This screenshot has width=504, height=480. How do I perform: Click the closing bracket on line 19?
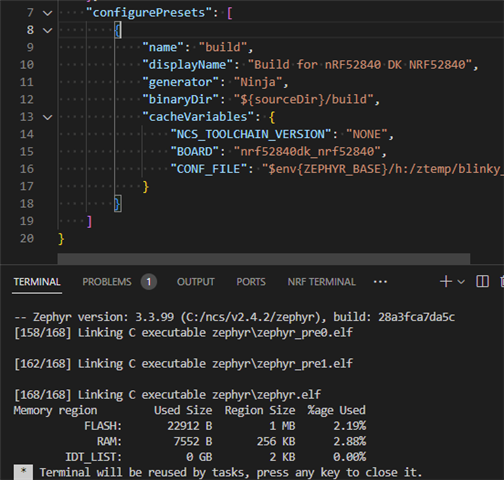[x=89, y=221]
